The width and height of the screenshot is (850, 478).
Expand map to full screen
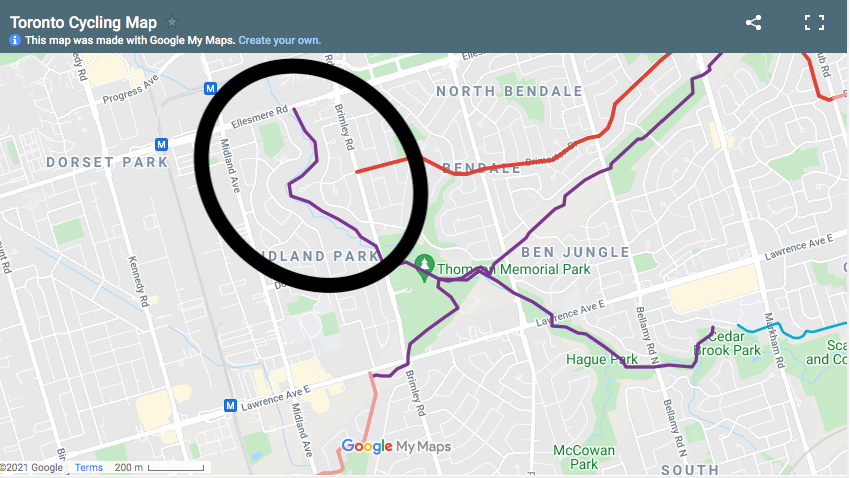point(814,22)
